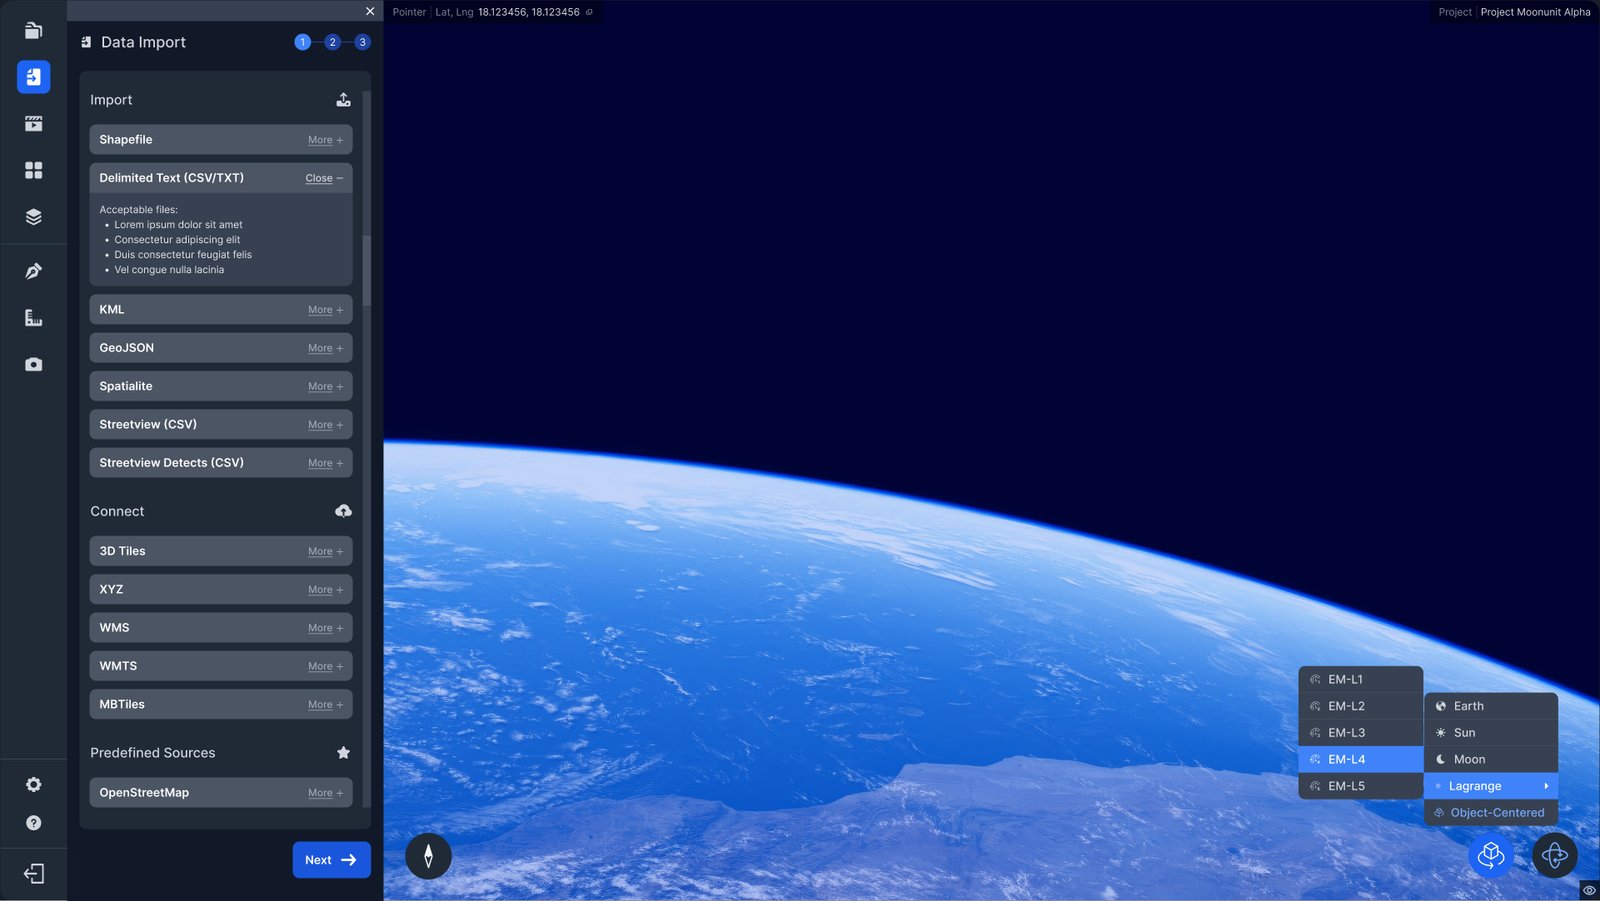1600x901 pixels.
Task: Select EM-L5 from Lagrange submenu
Action: point(1361,786)
